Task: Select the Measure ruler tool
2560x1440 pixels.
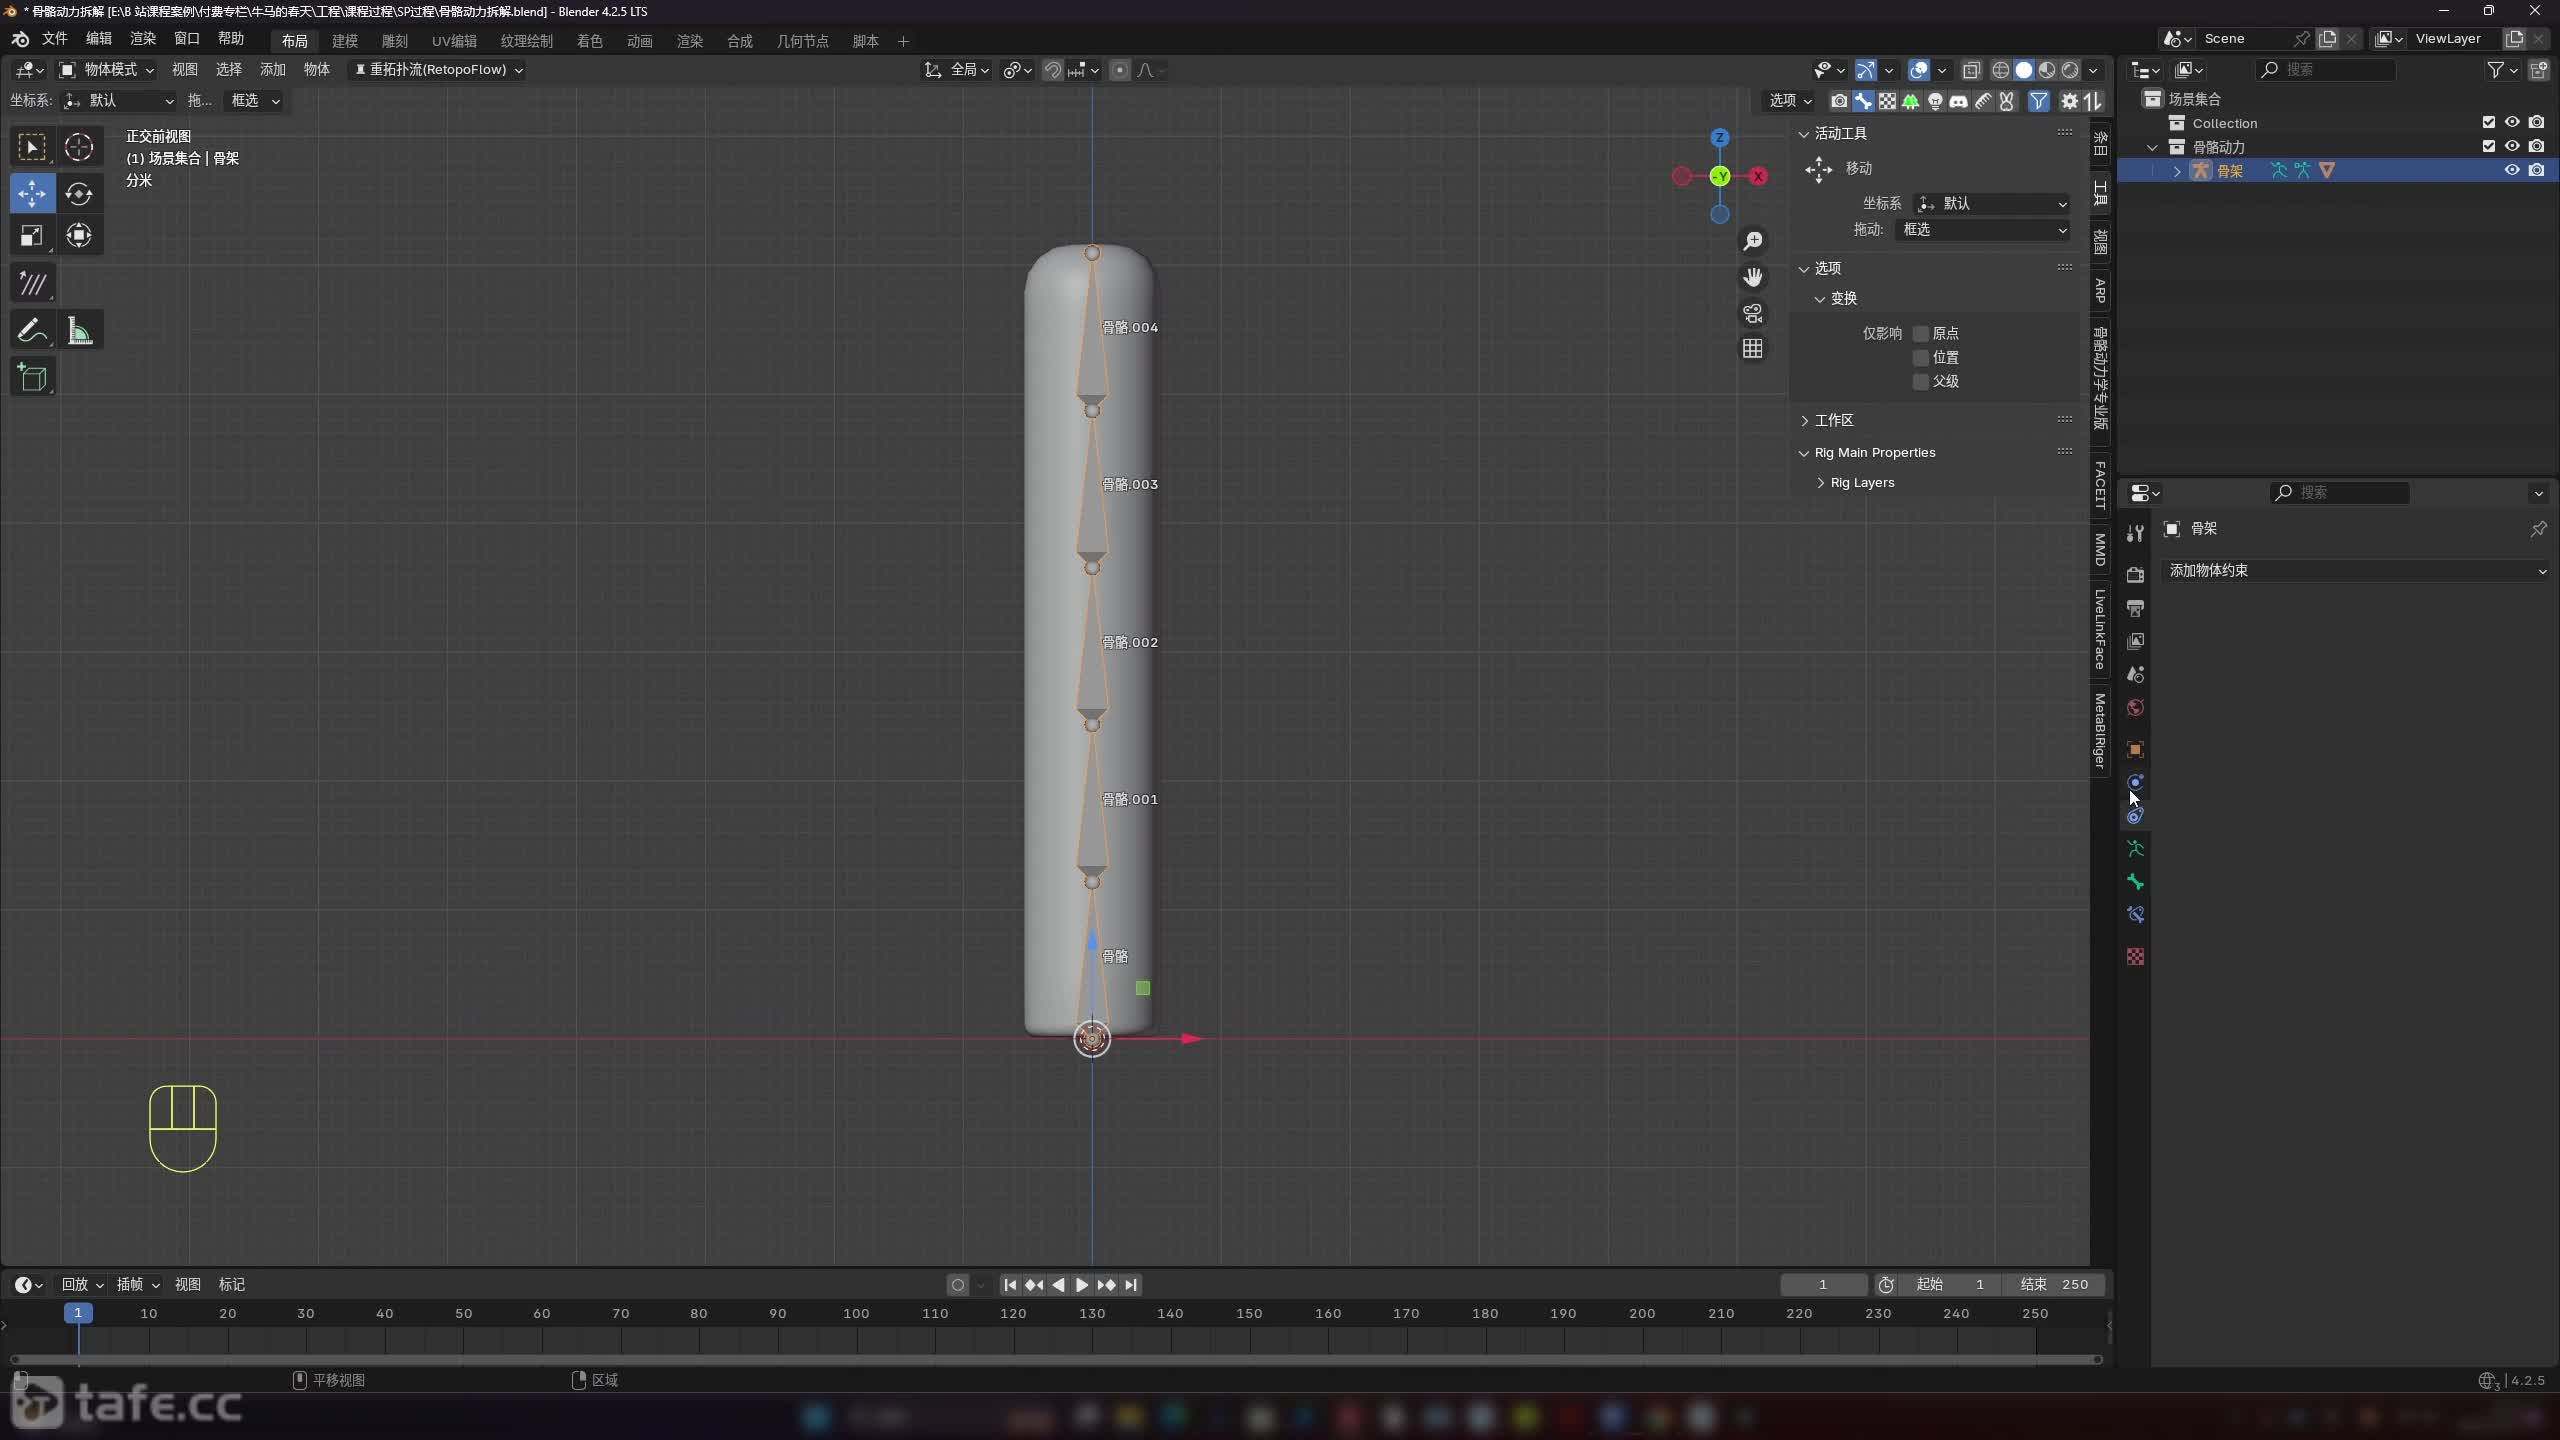Action: [79, 330]
